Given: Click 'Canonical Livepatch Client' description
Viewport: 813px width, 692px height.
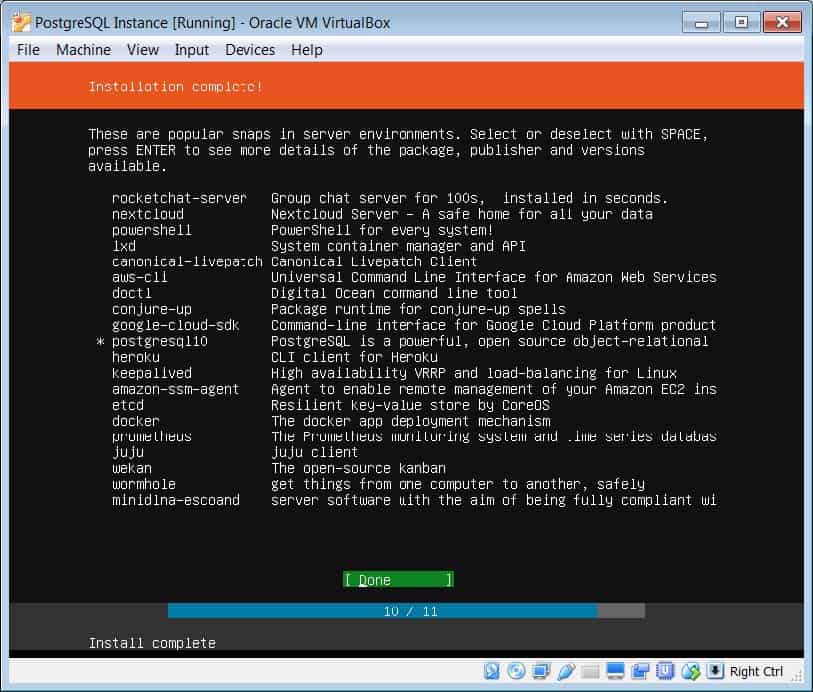Looking at the screenshot, I should (374, 261).
